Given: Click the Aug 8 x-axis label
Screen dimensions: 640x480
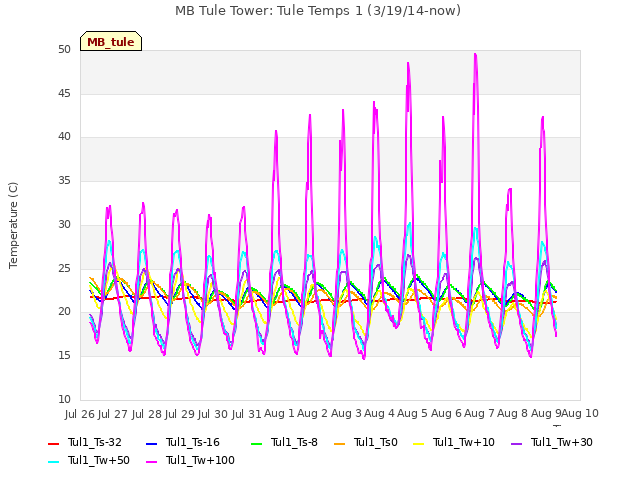Looking at the screenshot, I should 512,413.
